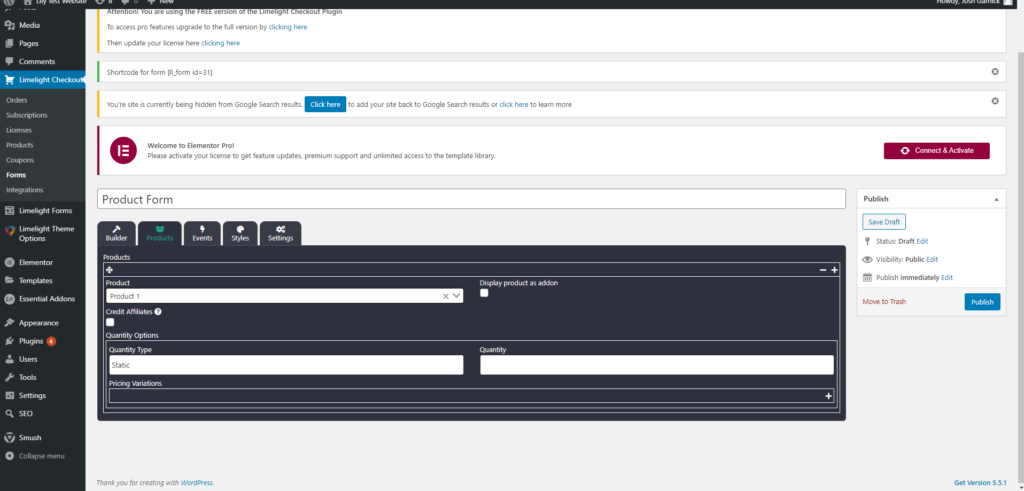Open Orders submenu item
The width and height of the screenshot is (1024, 491).
coord(16,100)
